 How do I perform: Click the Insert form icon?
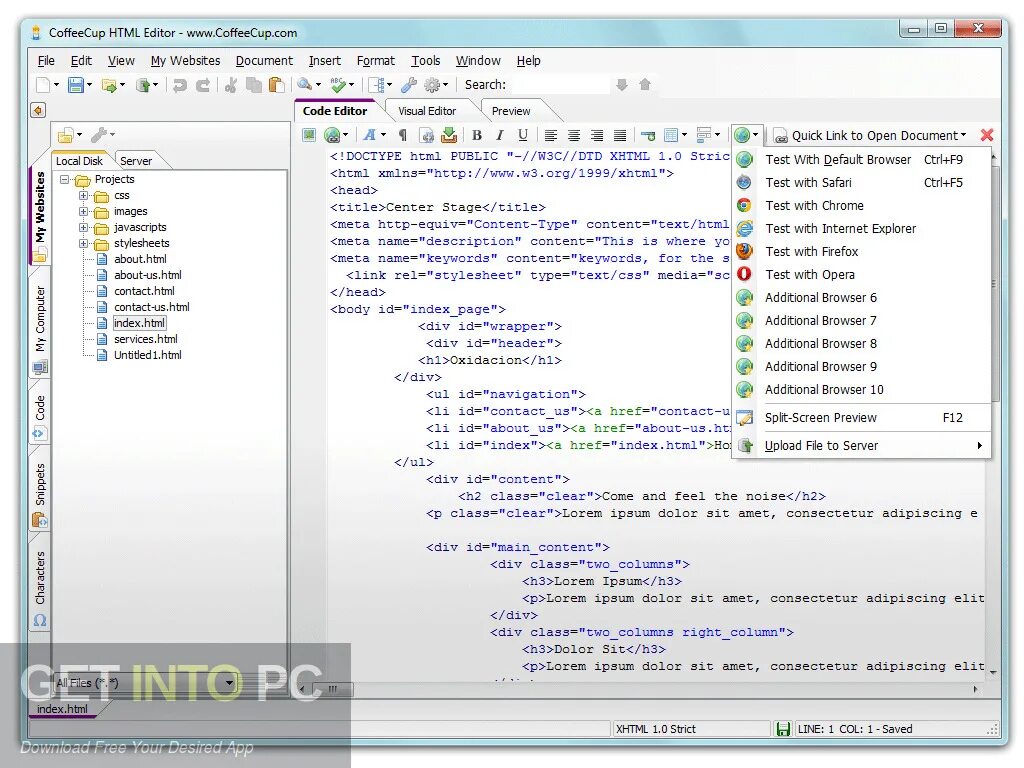coord(703,135)
